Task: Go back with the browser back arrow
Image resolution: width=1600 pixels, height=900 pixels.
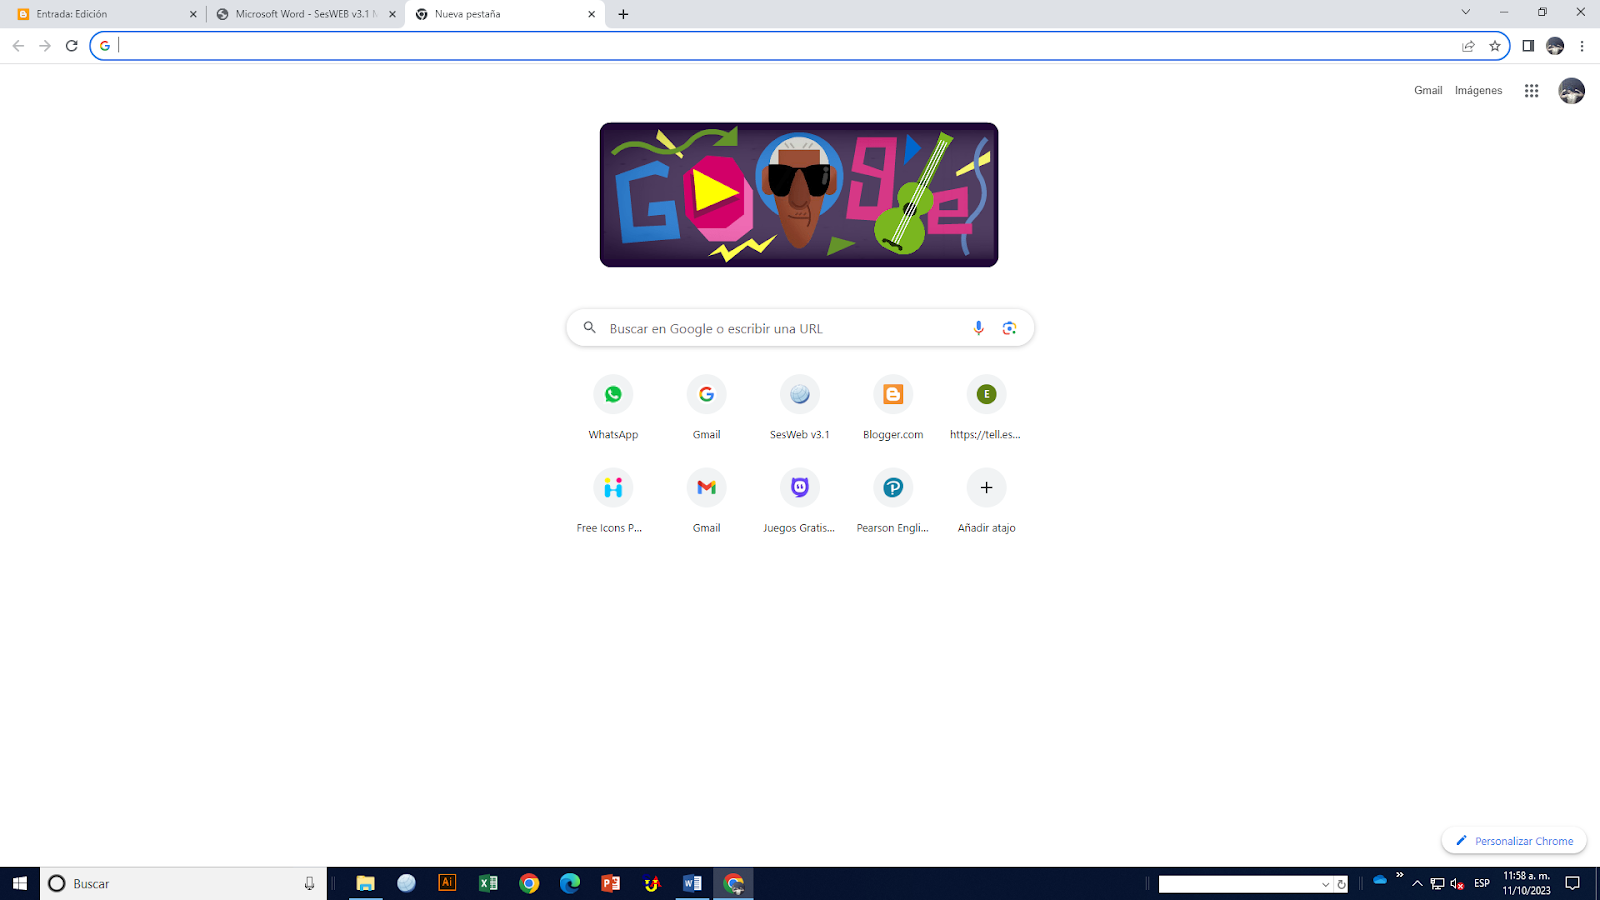Action: pyautogui.click(x=18, y=46)
